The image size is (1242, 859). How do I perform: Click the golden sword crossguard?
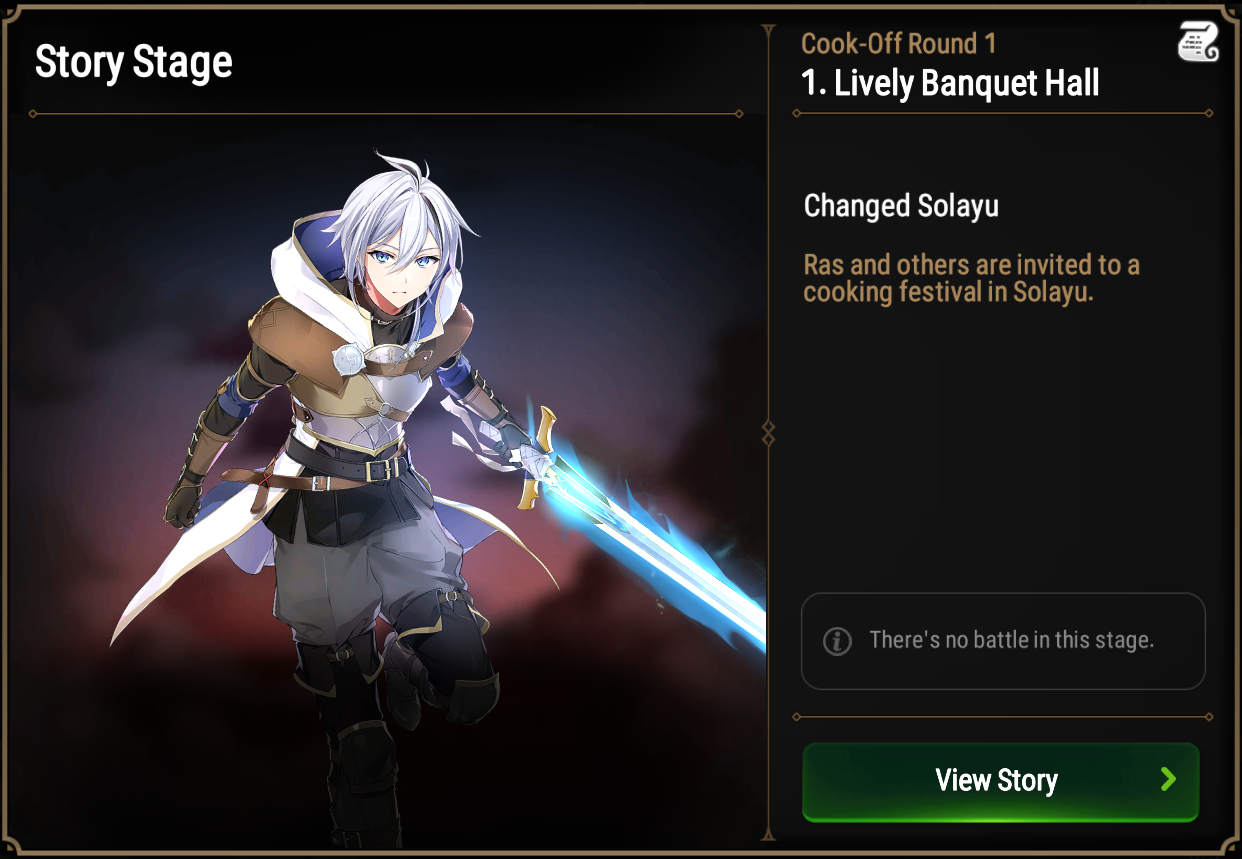(x=539, y=455)
